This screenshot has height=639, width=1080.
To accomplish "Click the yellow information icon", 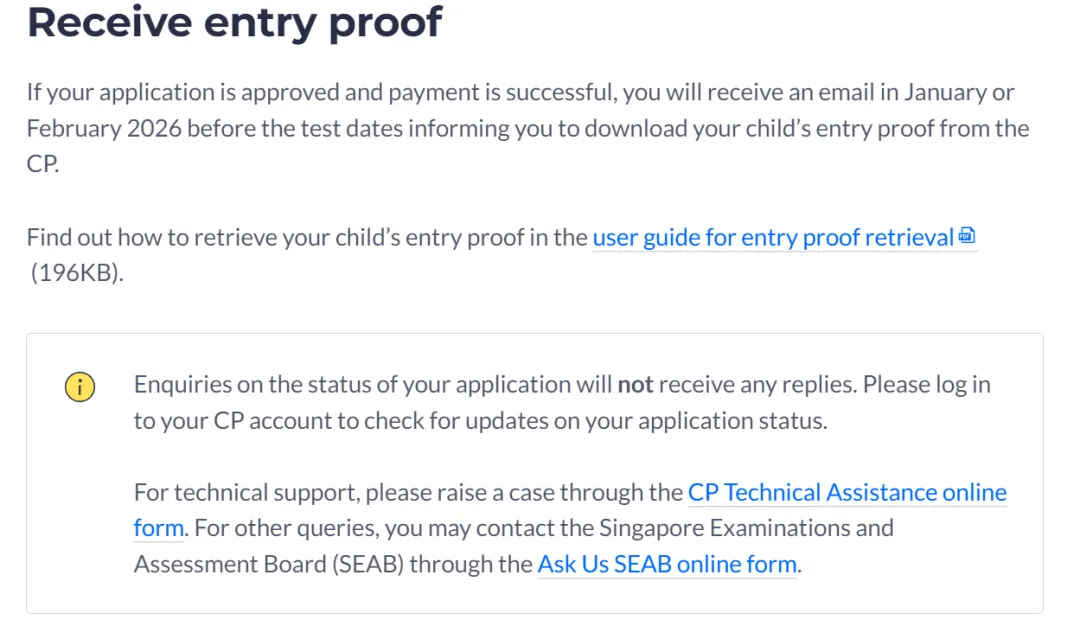I will coord(80,386).
